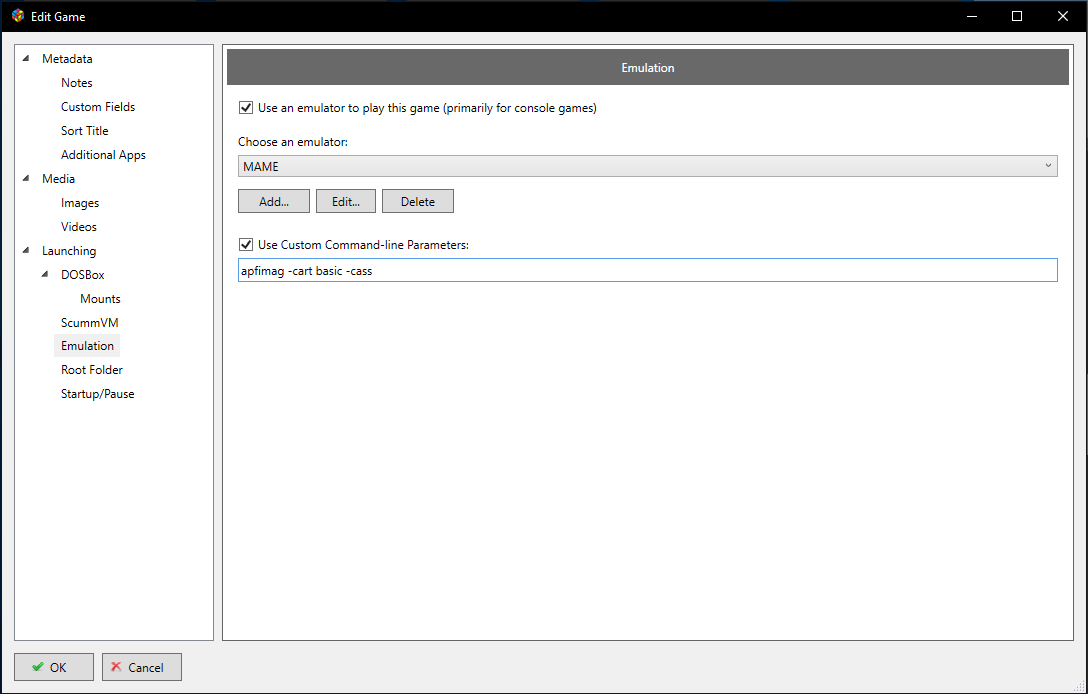Image resolution: width=1088 pixels, height=694 pixels.
Task: Select Media in the sidebar tree
Action: point(58,179)
